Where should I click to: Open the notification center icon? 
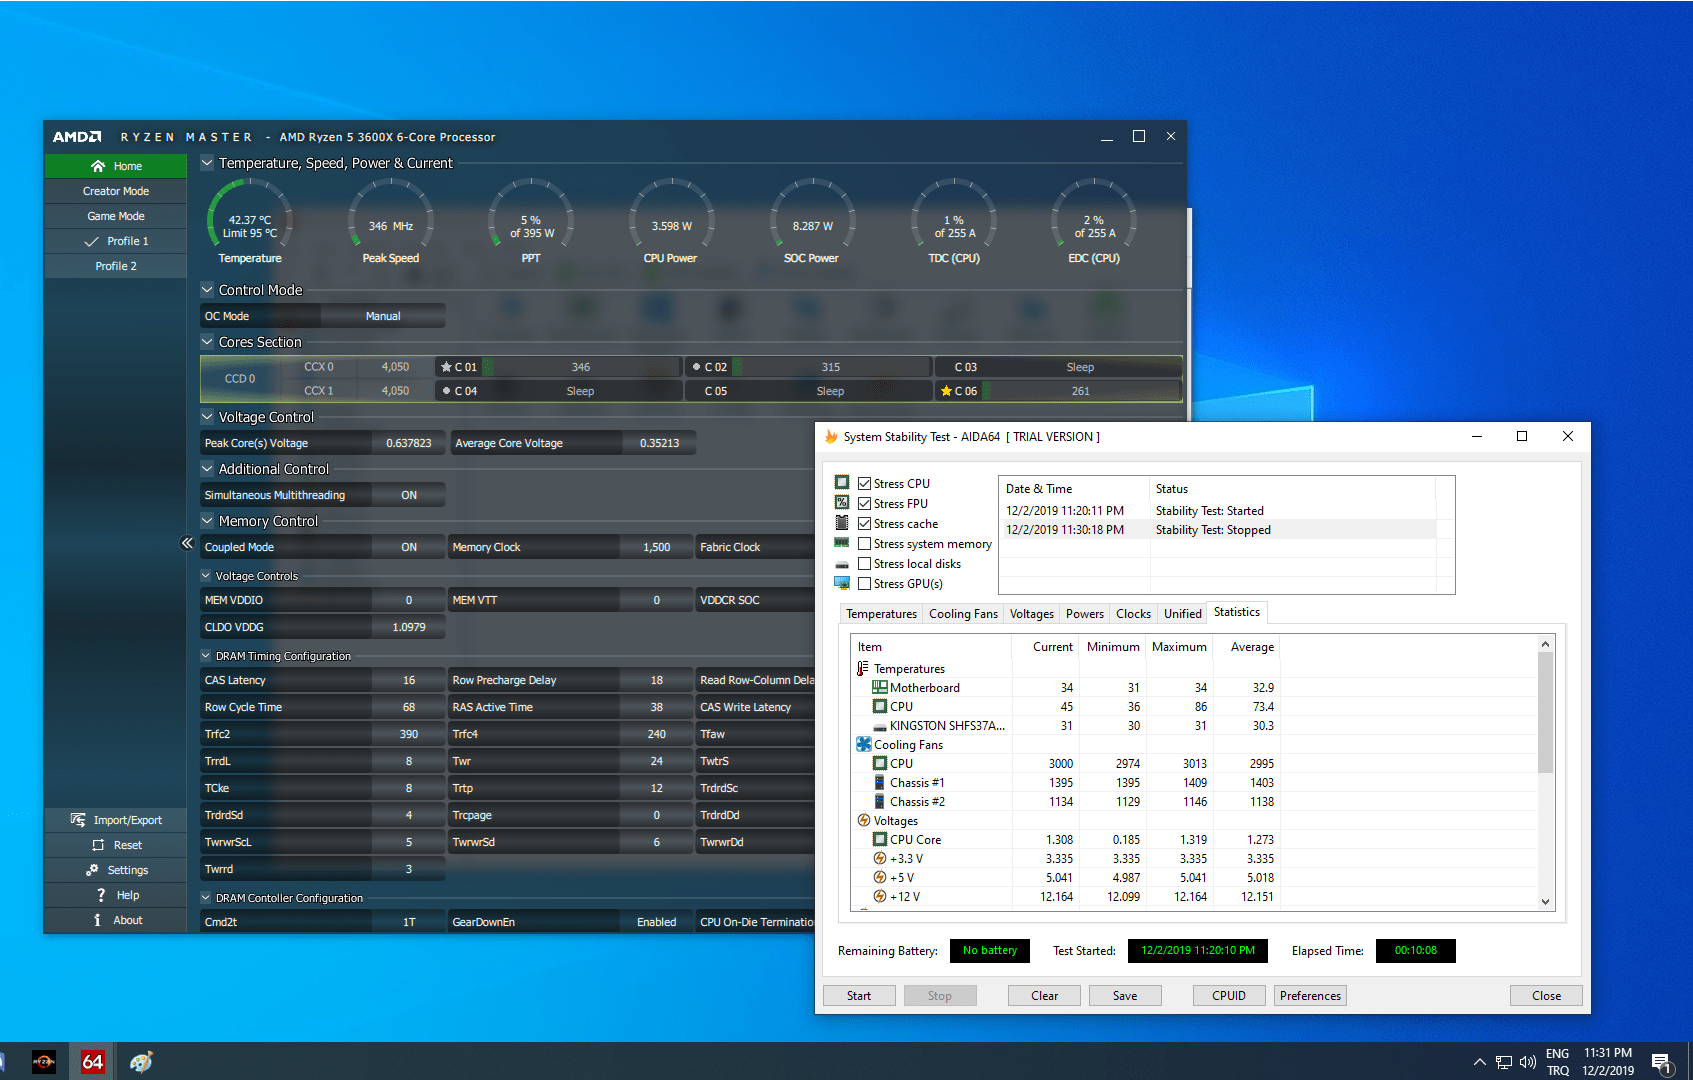[1662, 1063]
